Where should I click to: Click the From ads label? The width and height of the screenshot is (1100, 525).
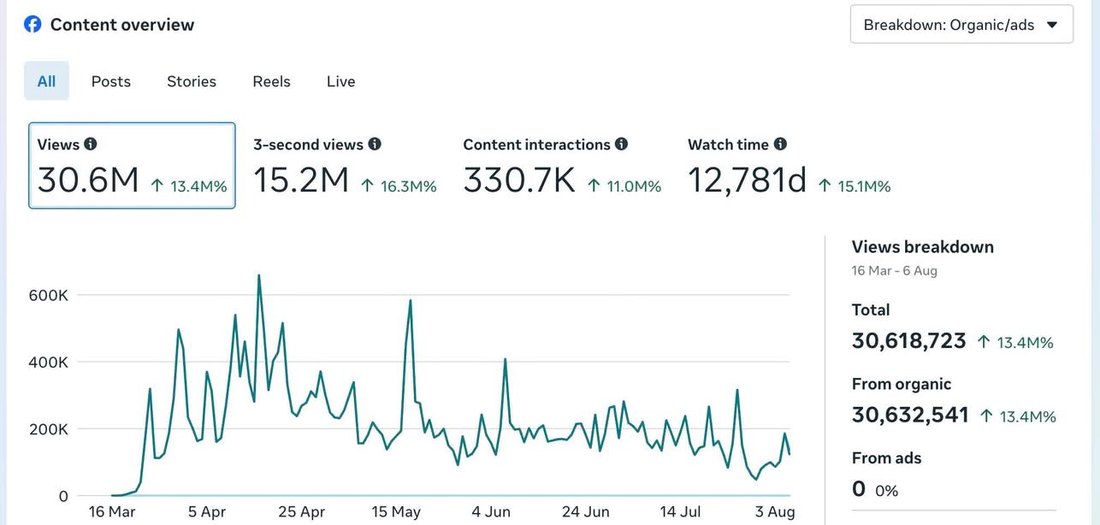[x=887, y=458]
